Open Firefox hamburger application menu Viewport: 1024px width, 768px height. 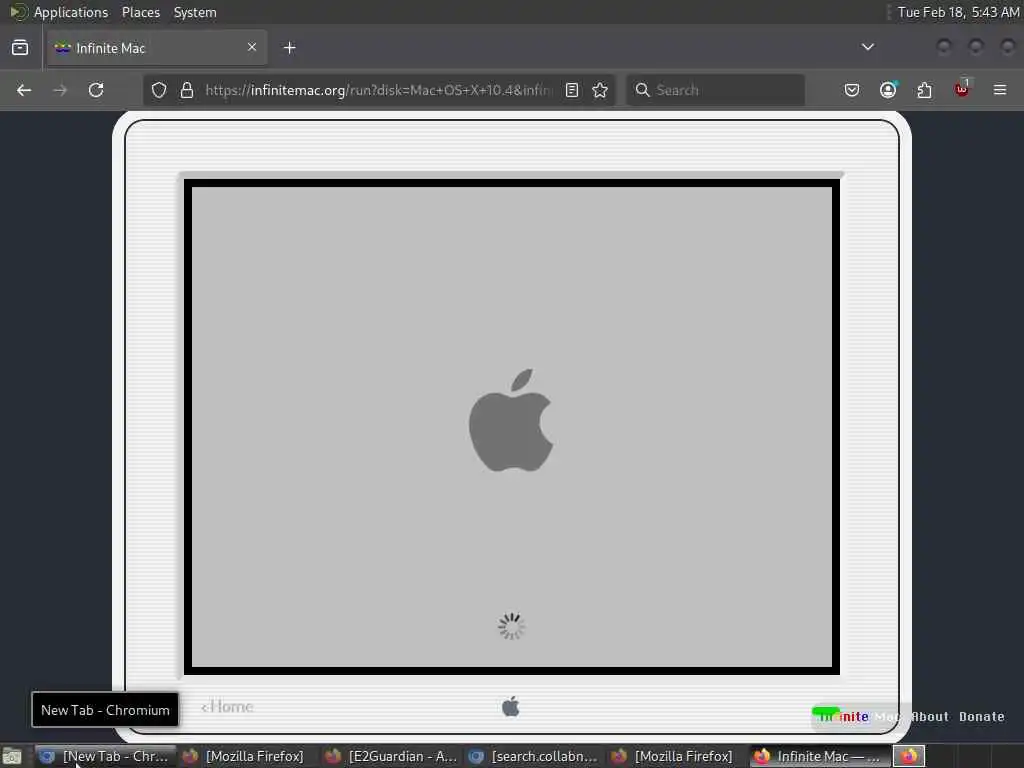1000,90
